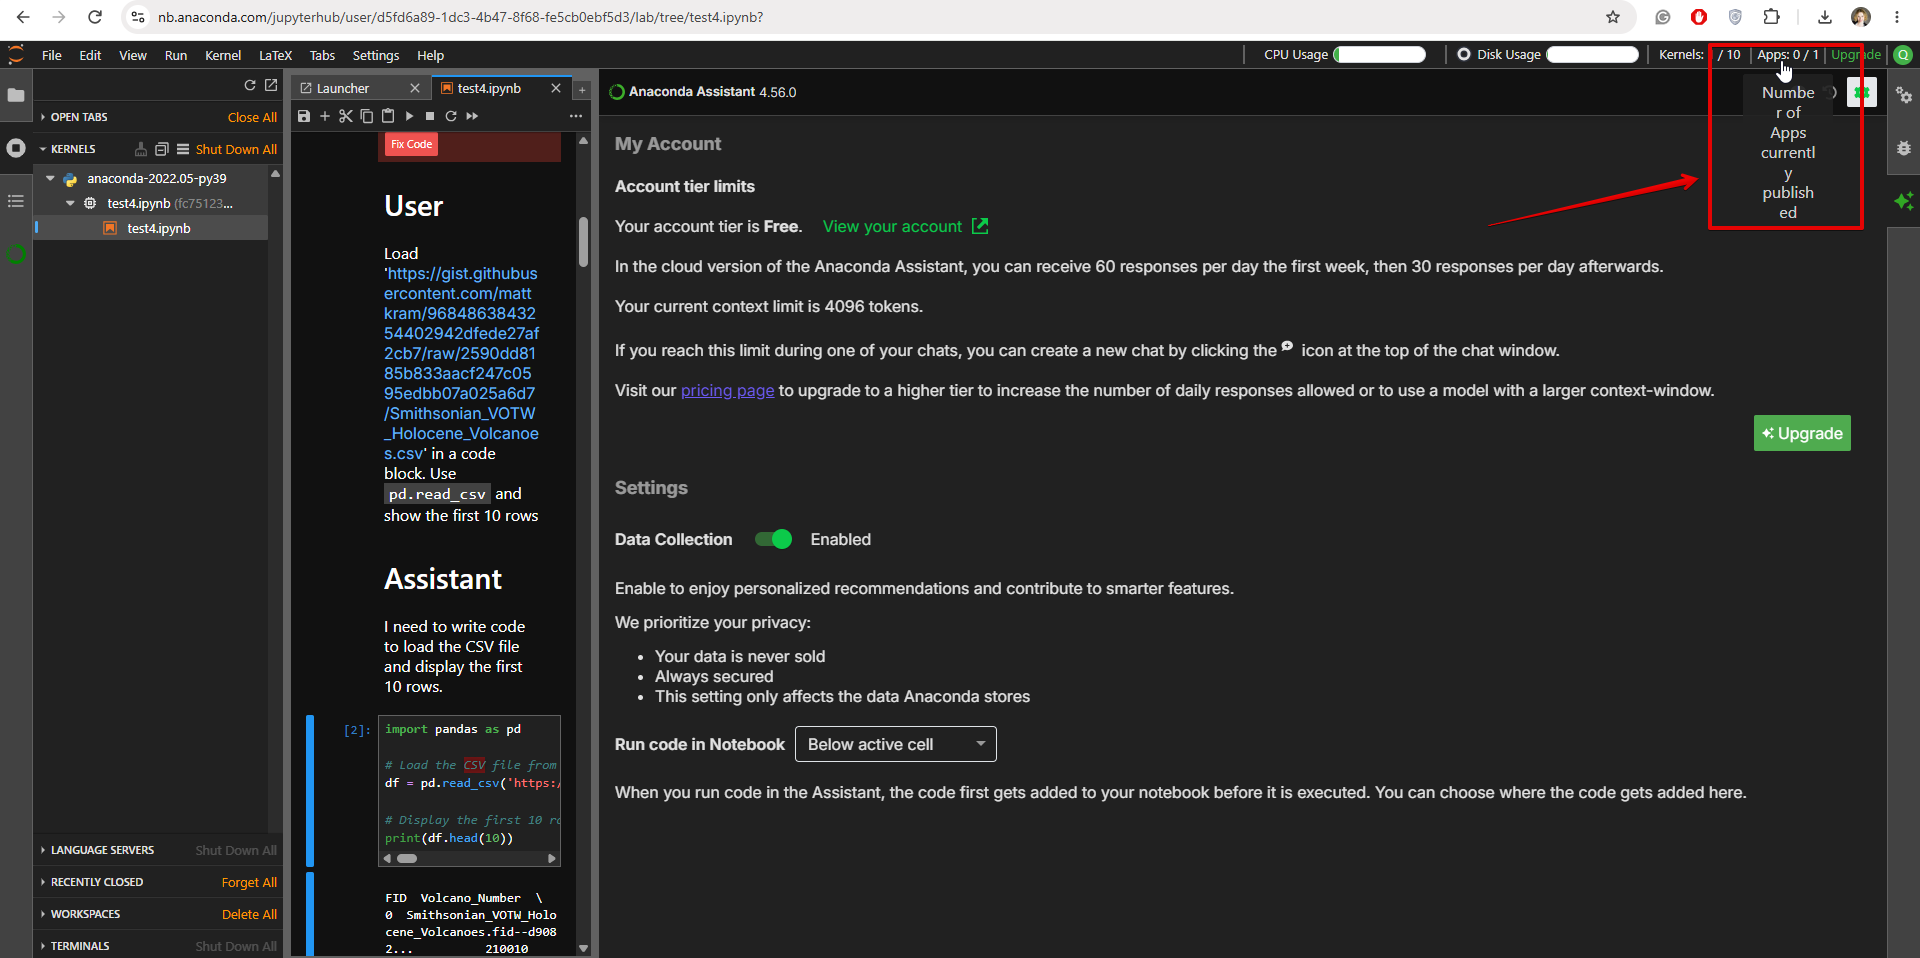1920x958 pixels.
Task: Open the View your account link
Action: click(x=905, y=226)
